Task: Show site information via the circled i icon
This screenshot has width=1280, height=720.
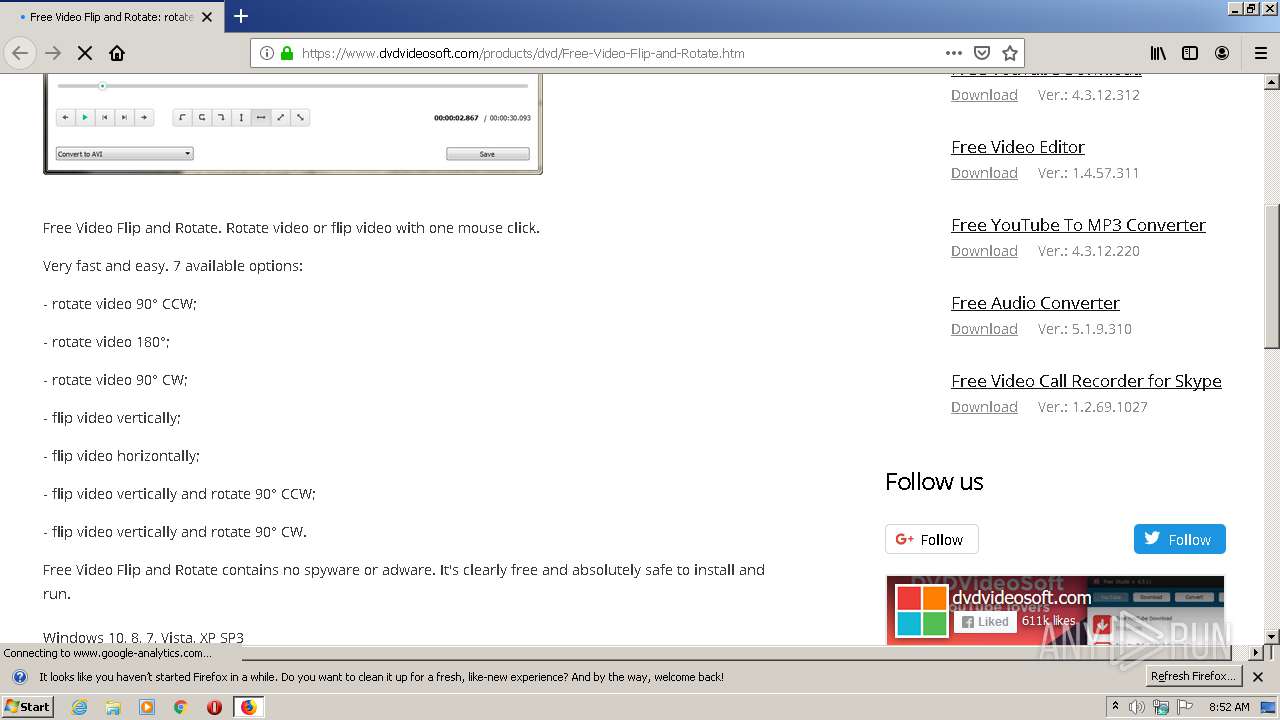Action: click(267, 53)
